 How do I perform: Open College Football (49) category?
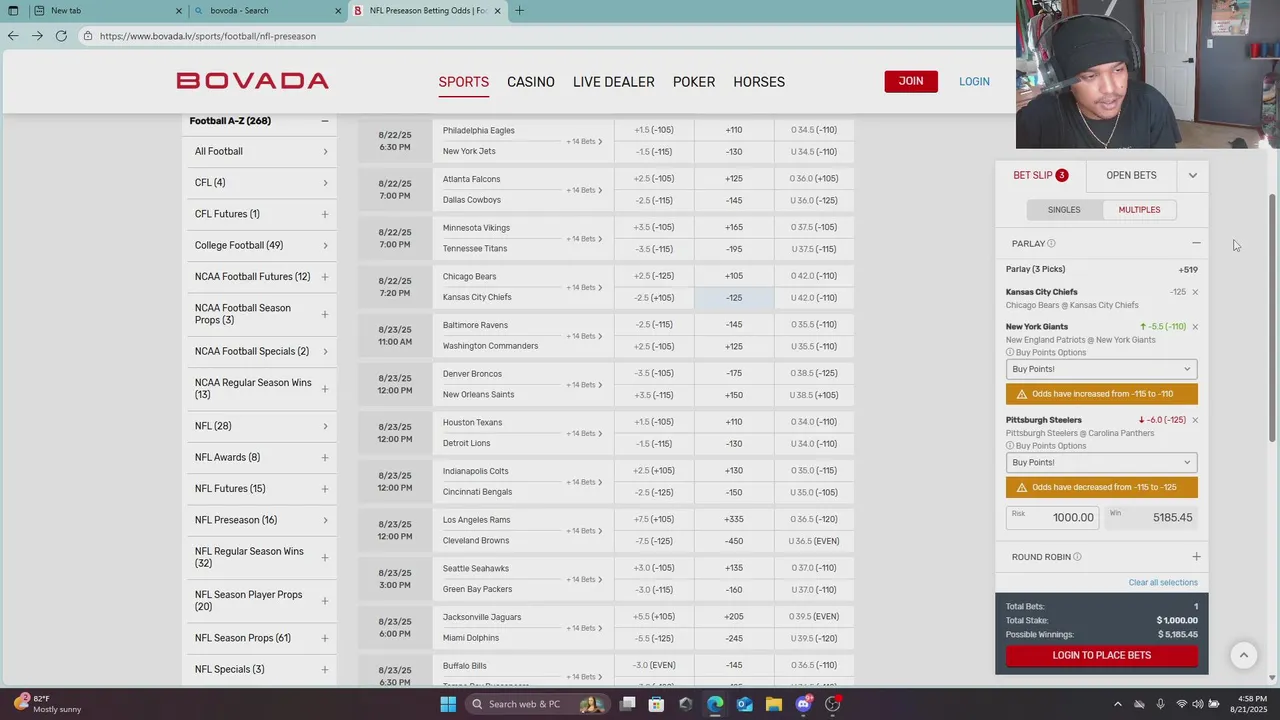(x=261, y=245)
